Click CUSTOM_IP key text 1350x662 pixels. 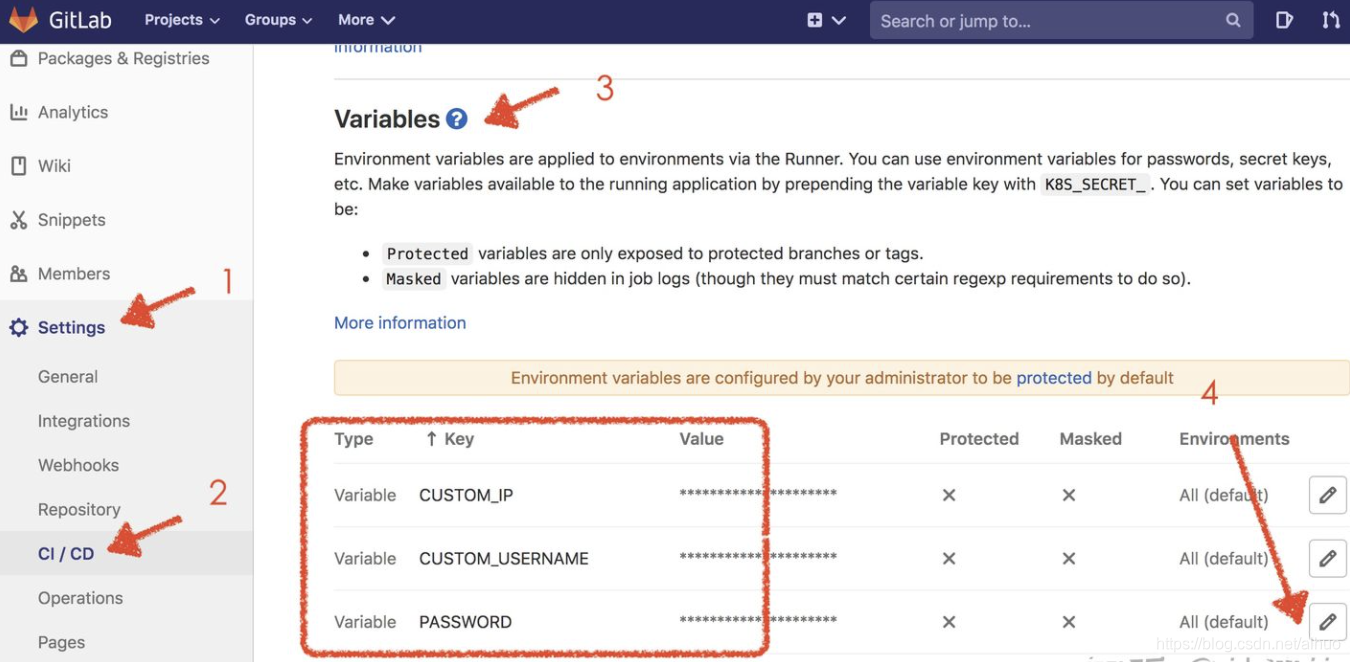point(466,495)
